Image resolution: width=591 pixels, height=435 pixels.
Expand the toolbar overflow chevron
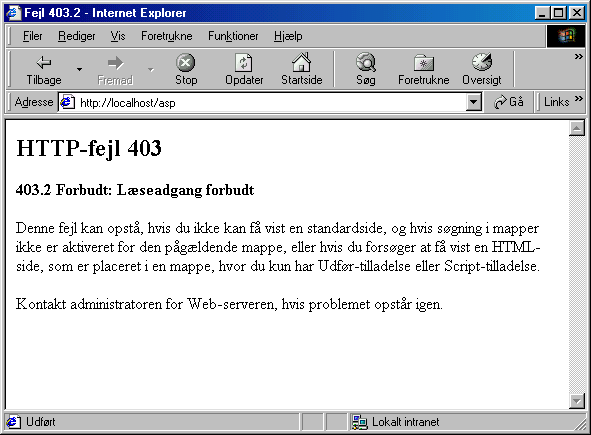[579, 57]
